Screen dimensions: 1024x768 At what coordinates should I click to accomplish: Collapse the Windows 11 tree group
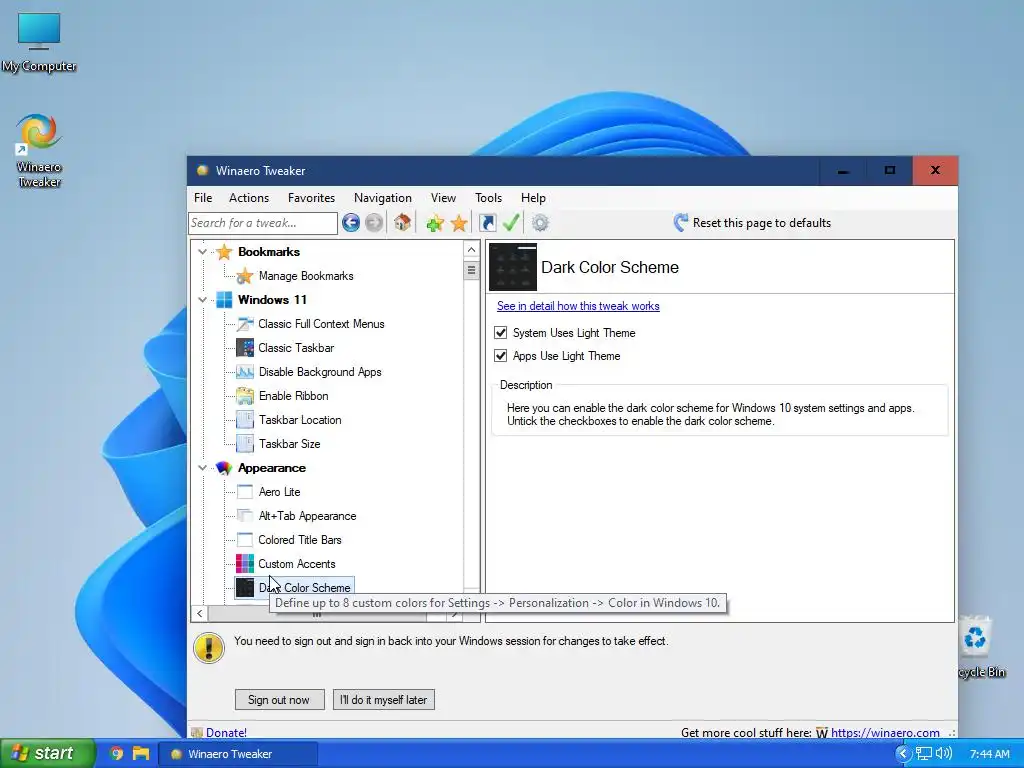click(202, 300)
